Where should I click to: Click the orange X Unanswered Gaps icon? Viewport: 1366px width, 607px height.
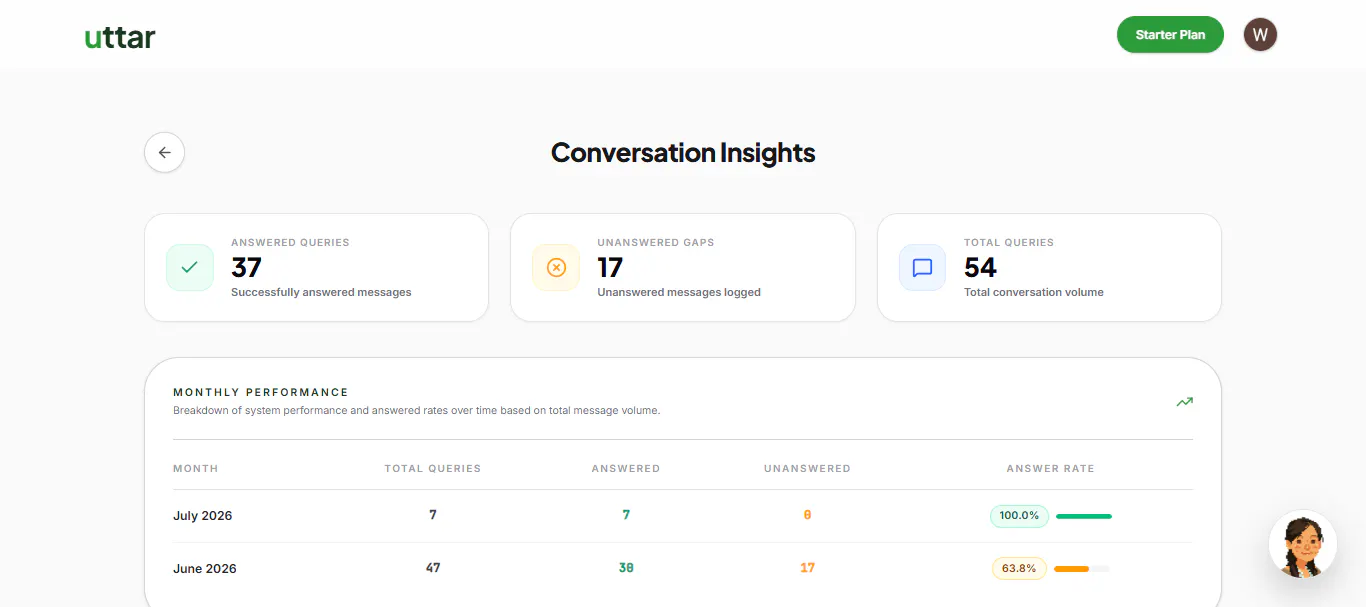tap(556, 267)
